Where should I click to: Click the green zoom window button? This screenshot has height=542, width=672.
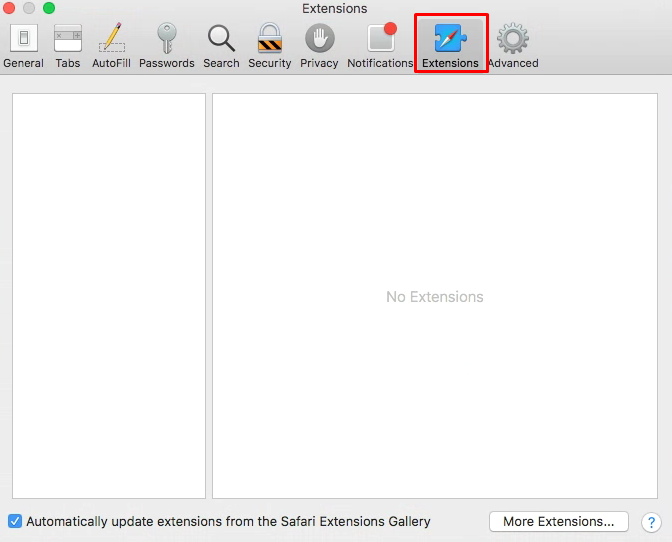[x=49, y=8]
